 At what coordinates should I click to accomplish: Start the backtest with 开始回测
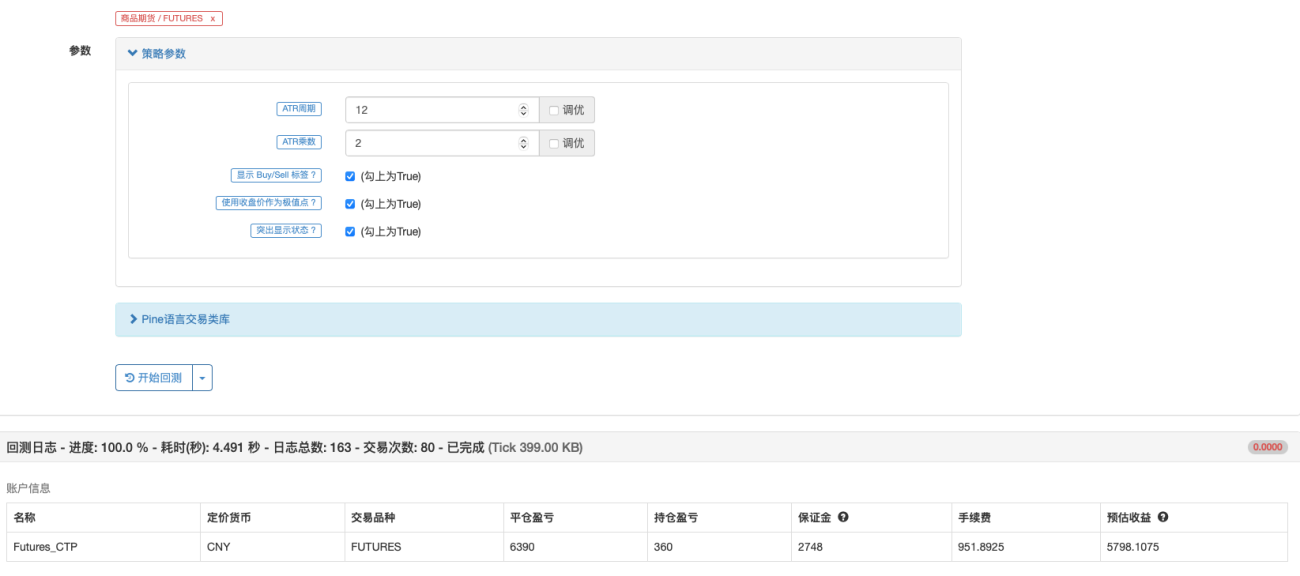coord(154,377)
